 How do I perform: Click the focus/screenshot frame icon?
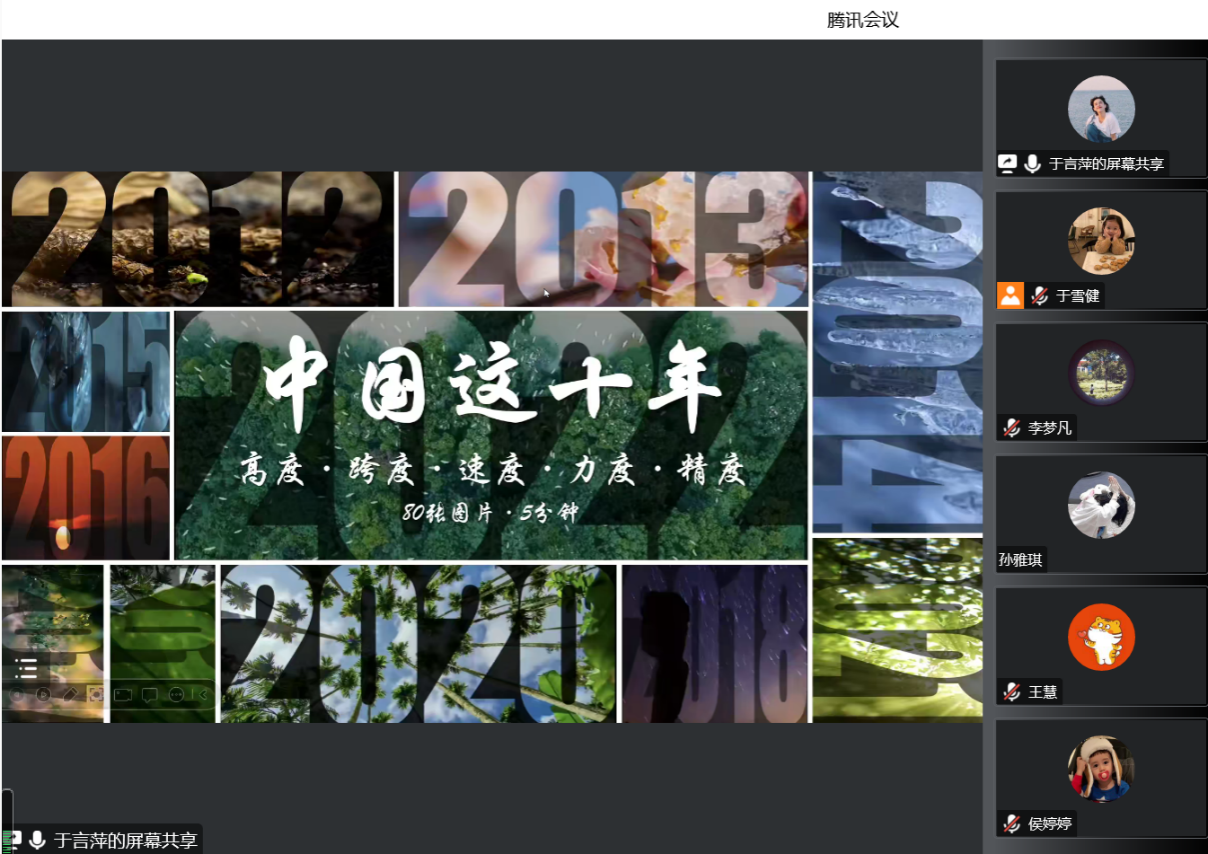96,694
